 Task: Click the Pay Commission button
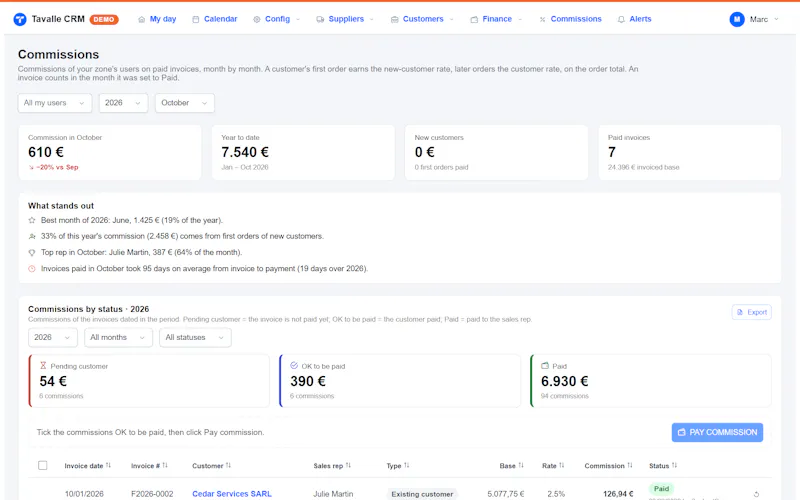click(717, 432)
